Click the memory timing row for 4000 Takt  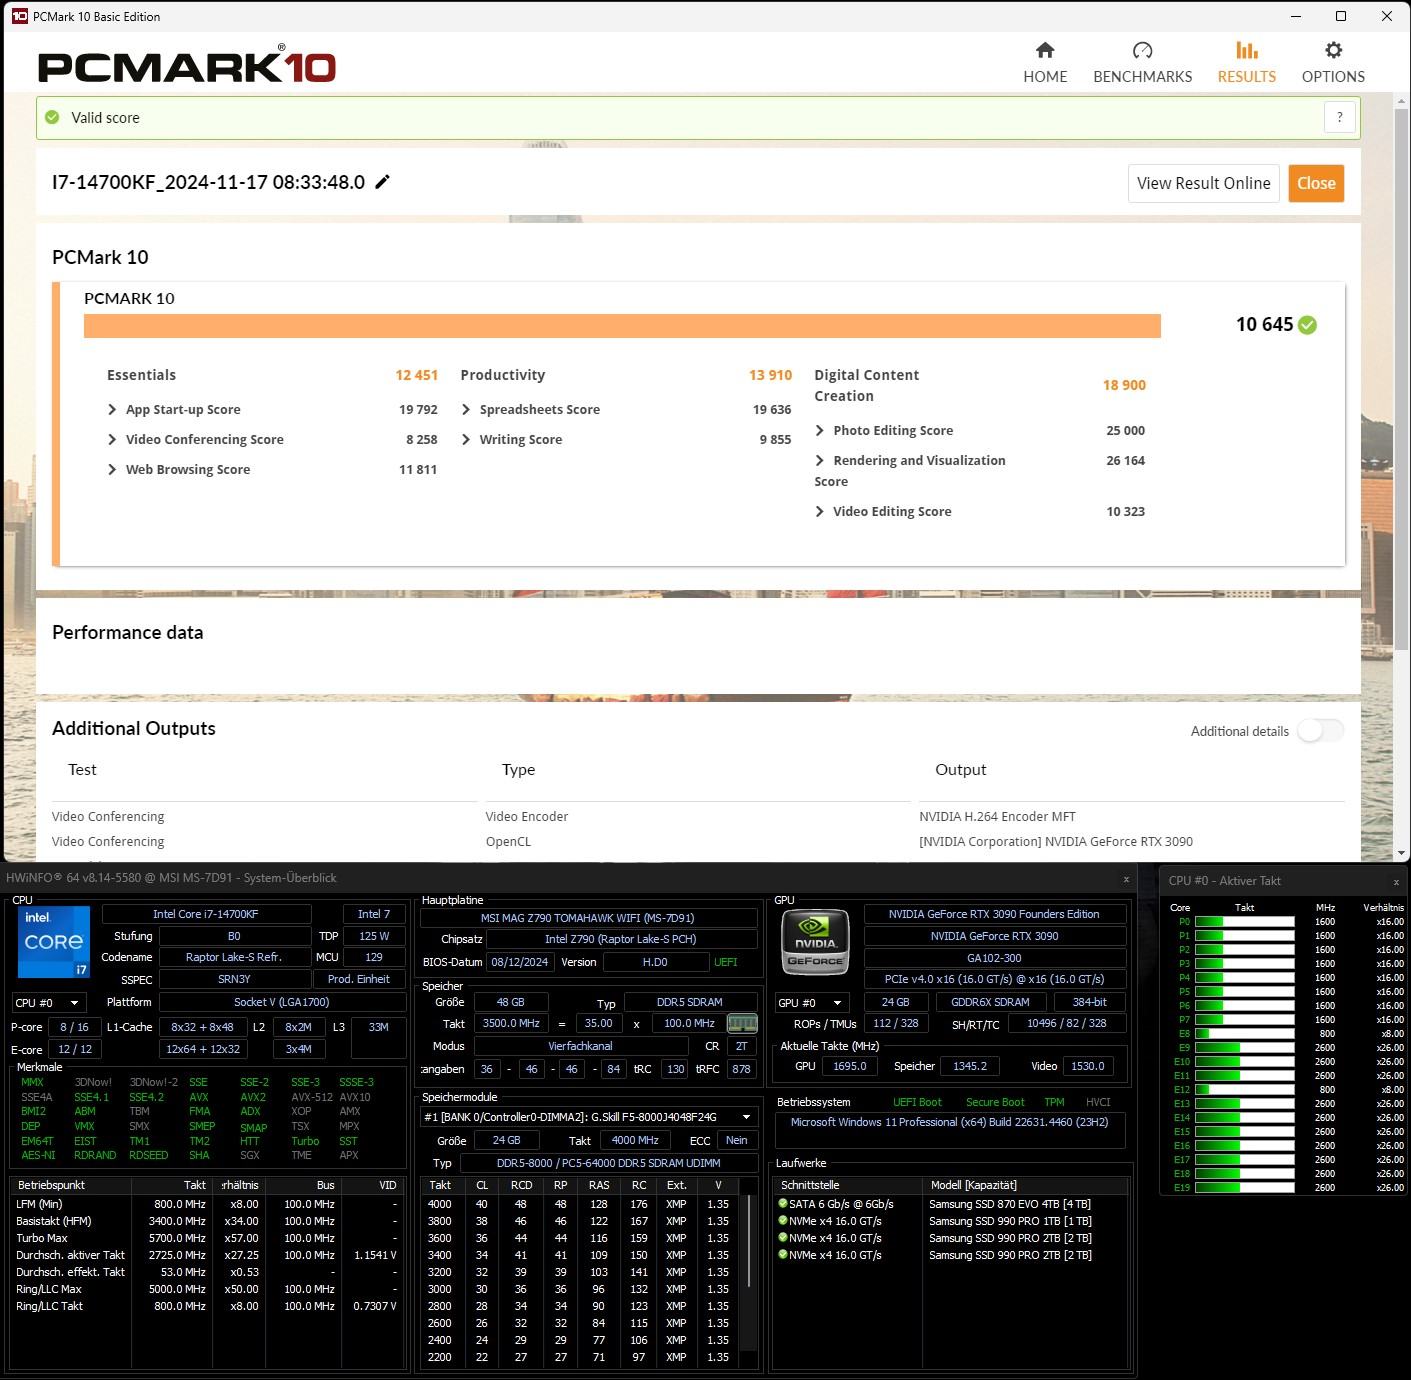(x=579, y=1204)
